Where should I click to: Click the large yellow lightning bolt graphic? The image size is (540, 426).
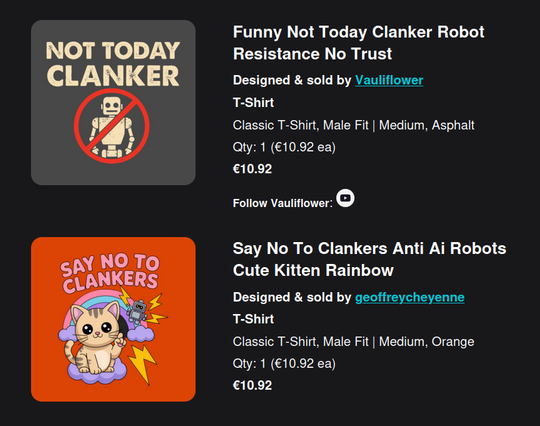[x=142, y=364]
